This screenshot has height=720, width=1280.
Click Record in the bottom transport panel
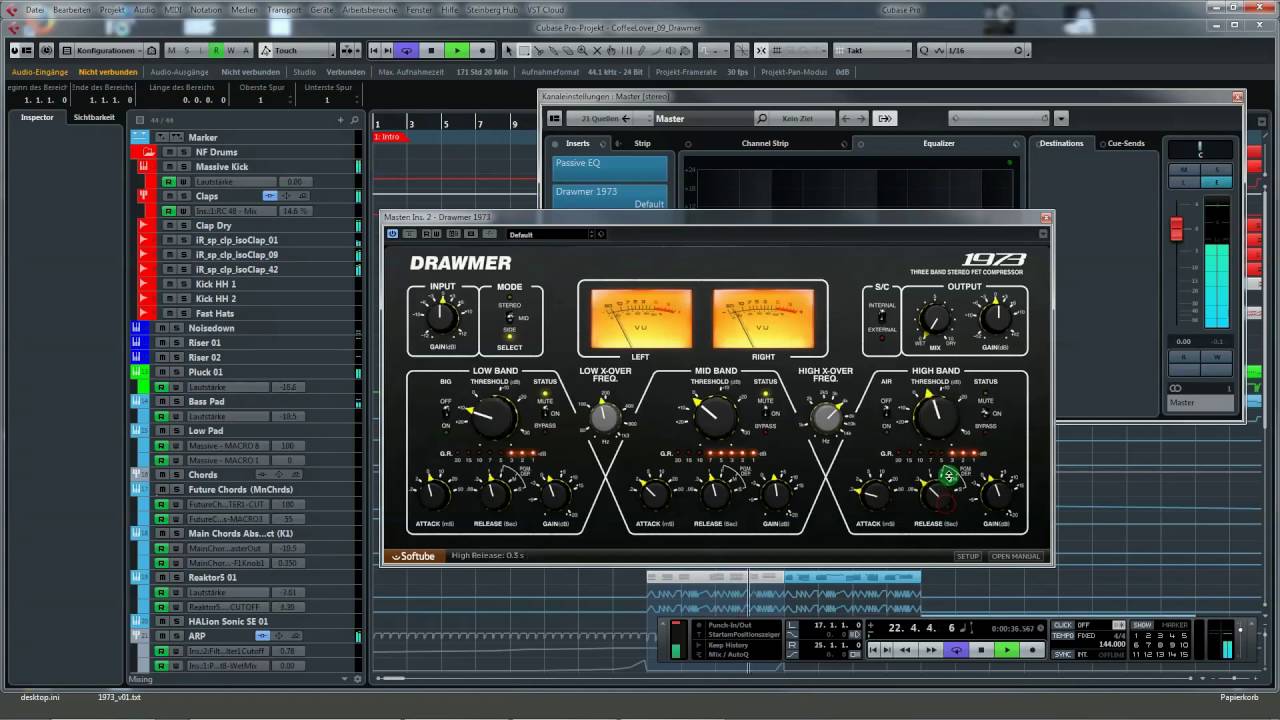click(x=1032, y=650)
